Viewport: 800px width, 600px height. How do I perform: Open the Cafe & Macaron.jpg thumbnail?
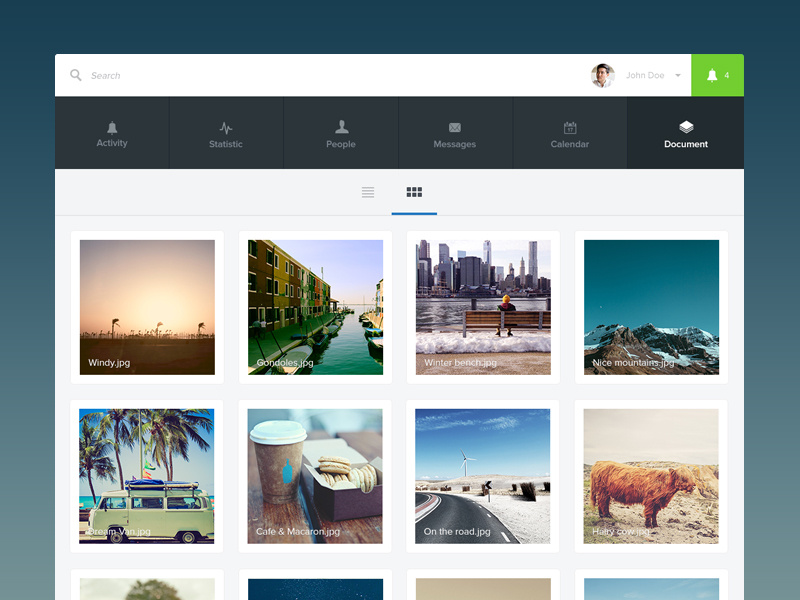[315, 476]
